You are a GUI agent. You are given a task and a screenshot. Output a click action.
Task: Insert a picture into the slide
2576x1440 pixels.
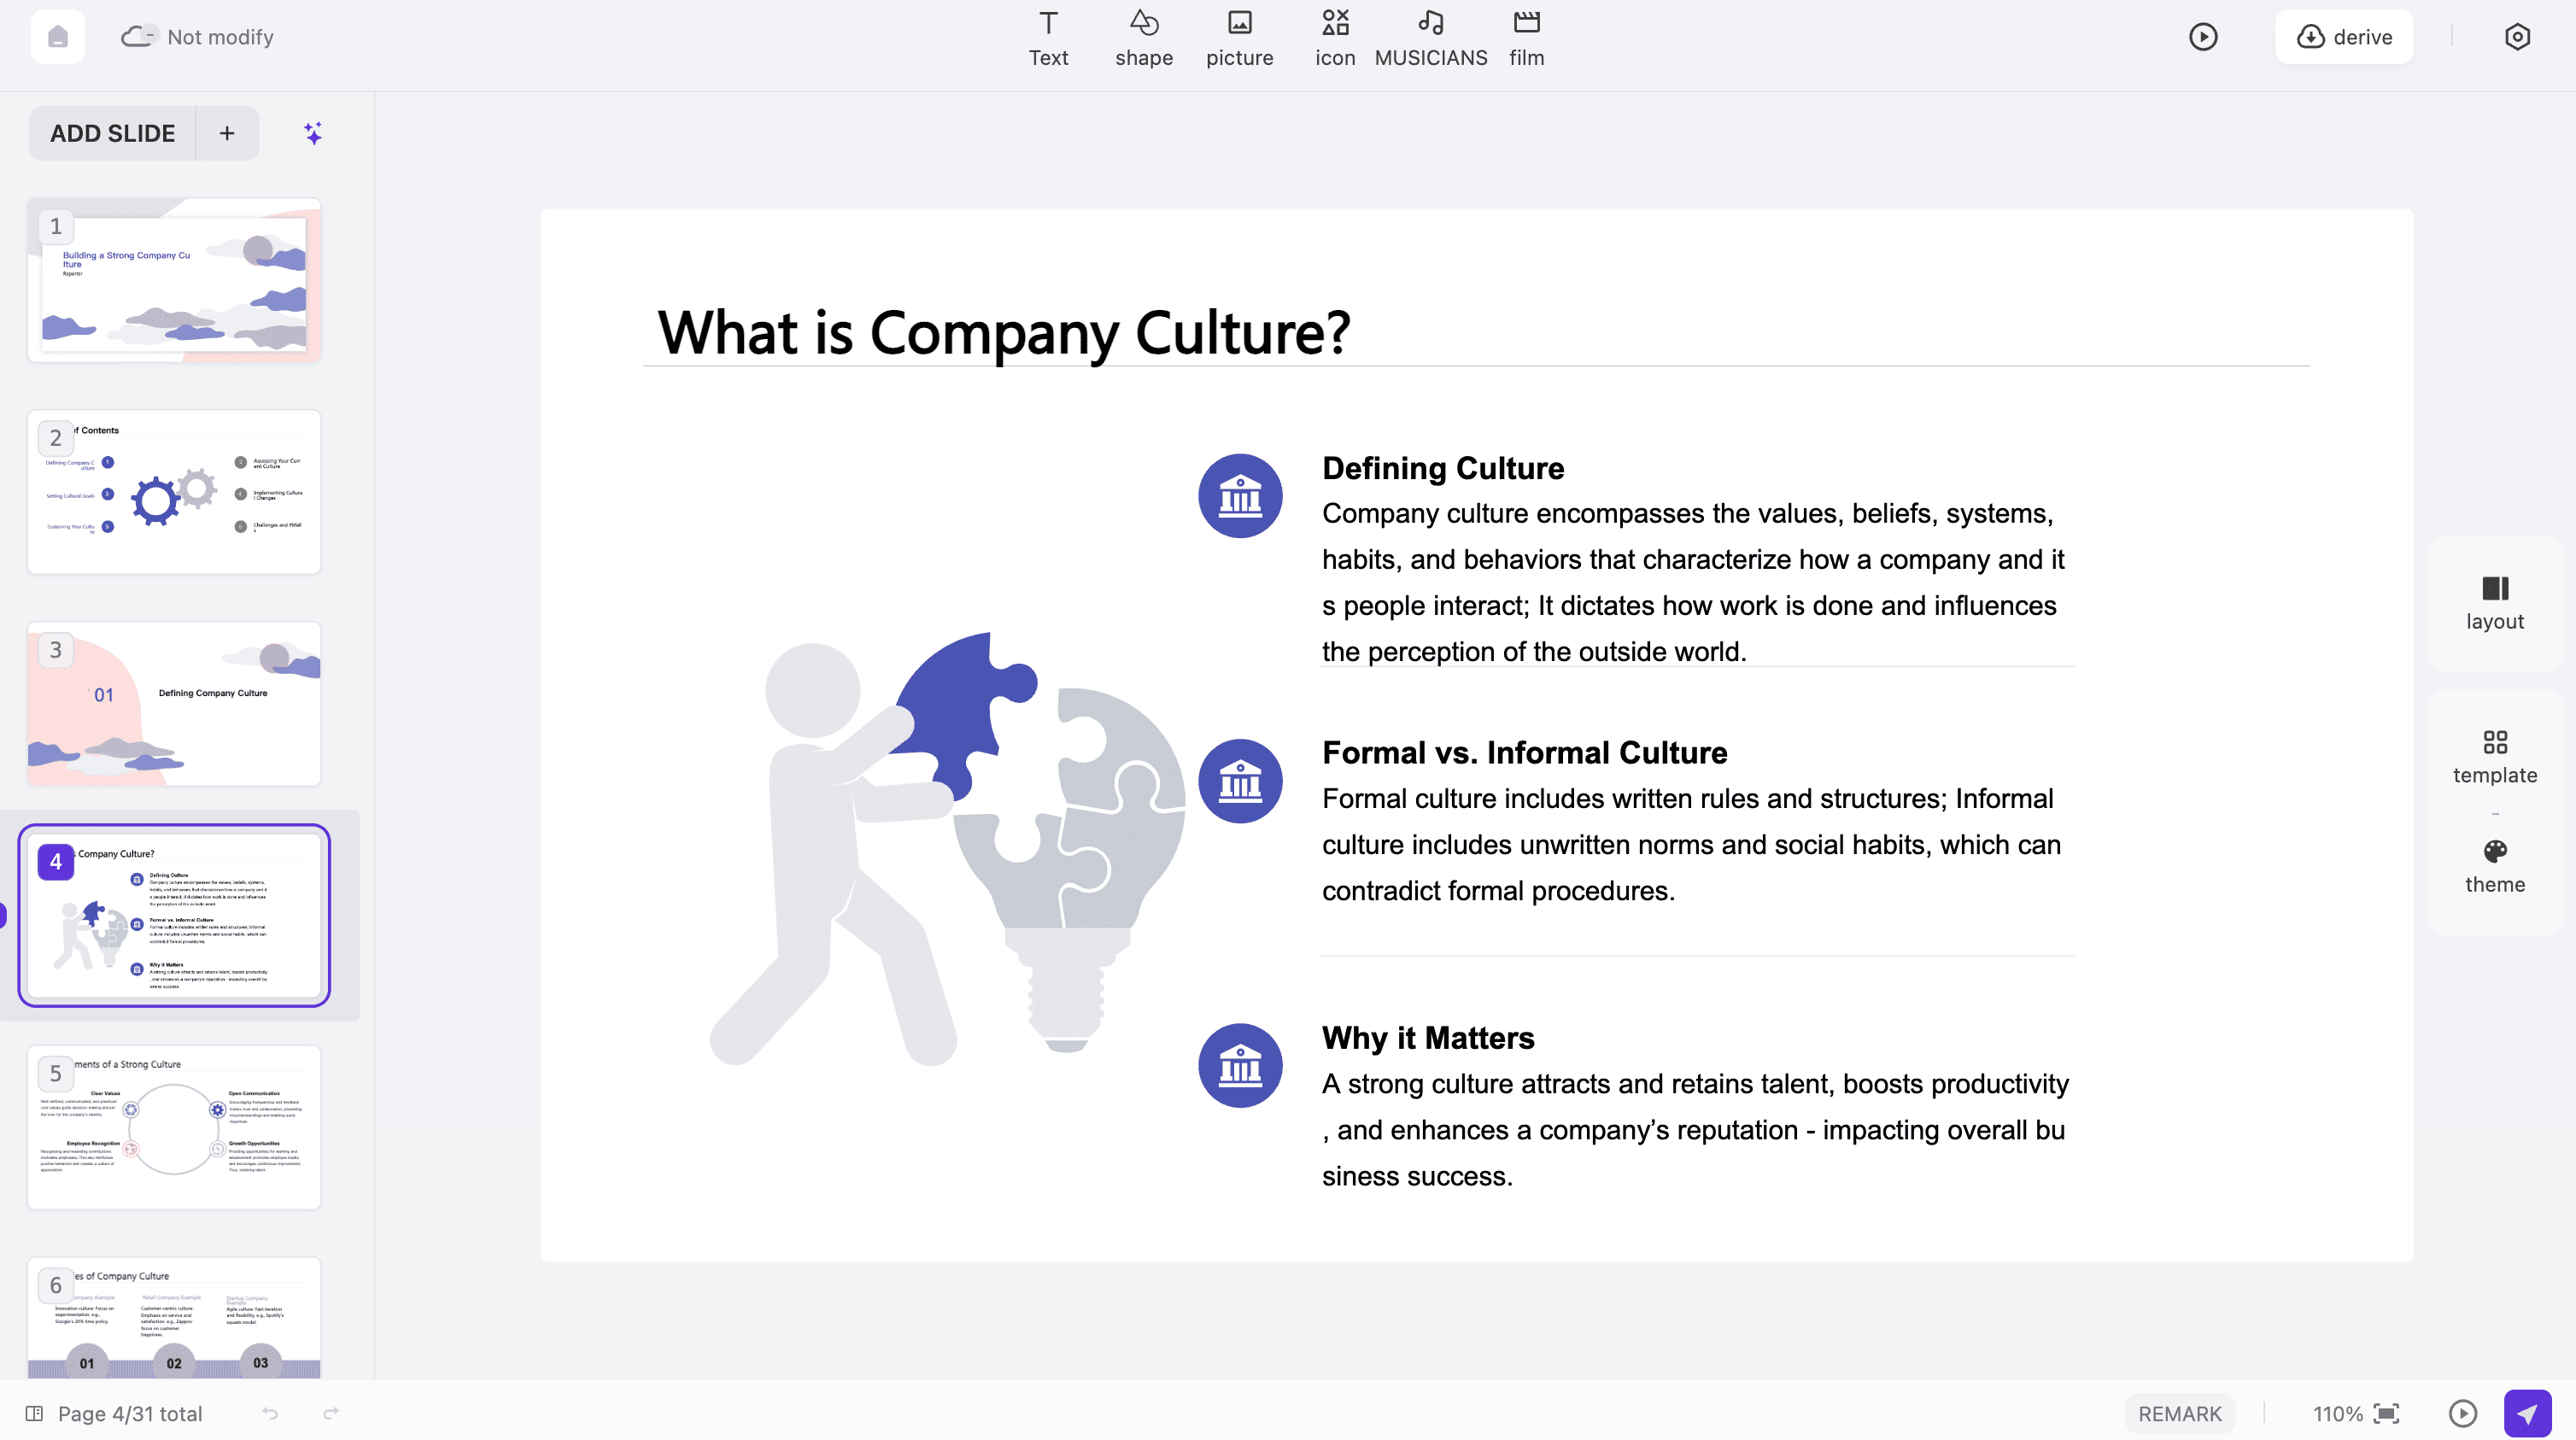(x=1239, y=37)
